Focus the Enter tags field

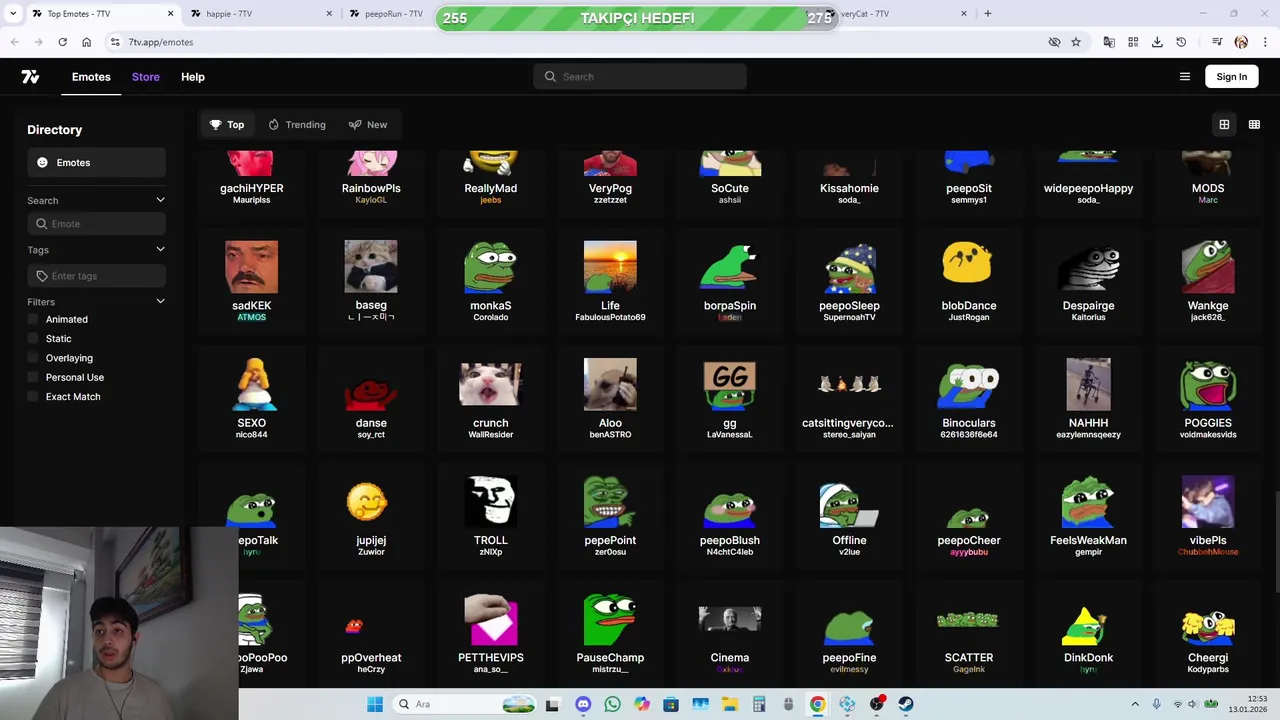[x=96, y=276]
